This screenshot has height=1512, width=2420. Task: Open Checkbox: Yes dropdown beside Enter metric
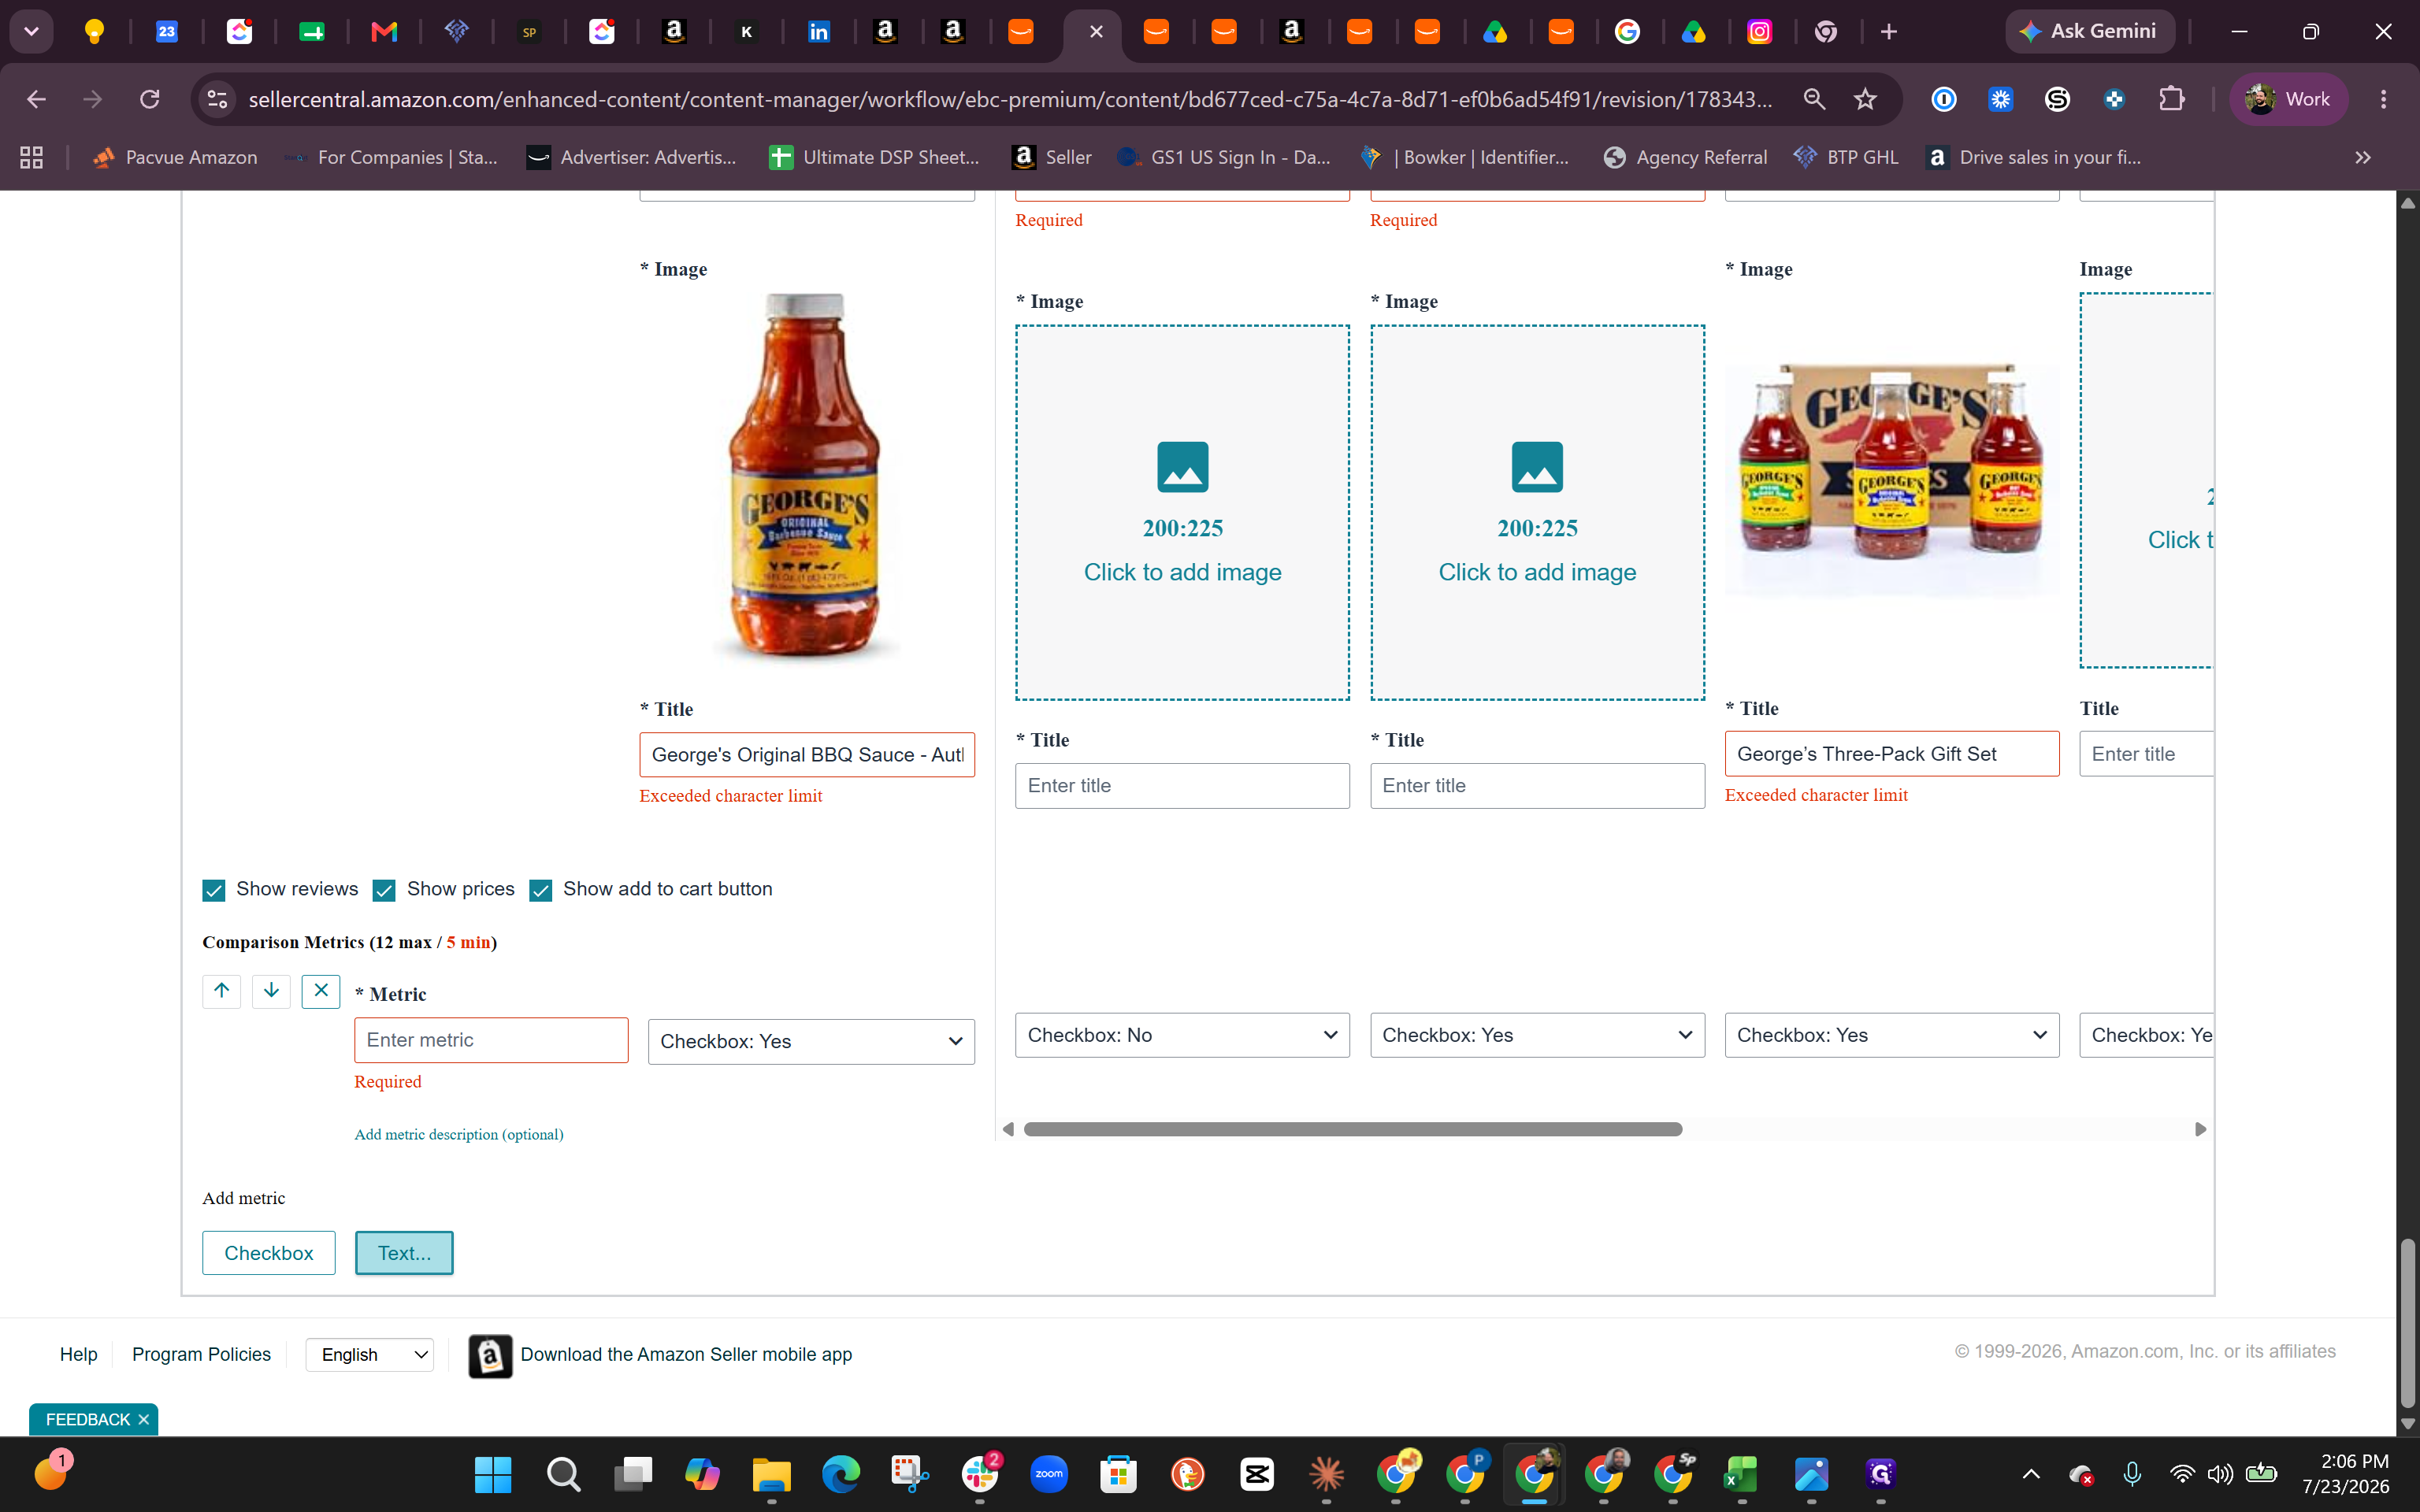811,1041
